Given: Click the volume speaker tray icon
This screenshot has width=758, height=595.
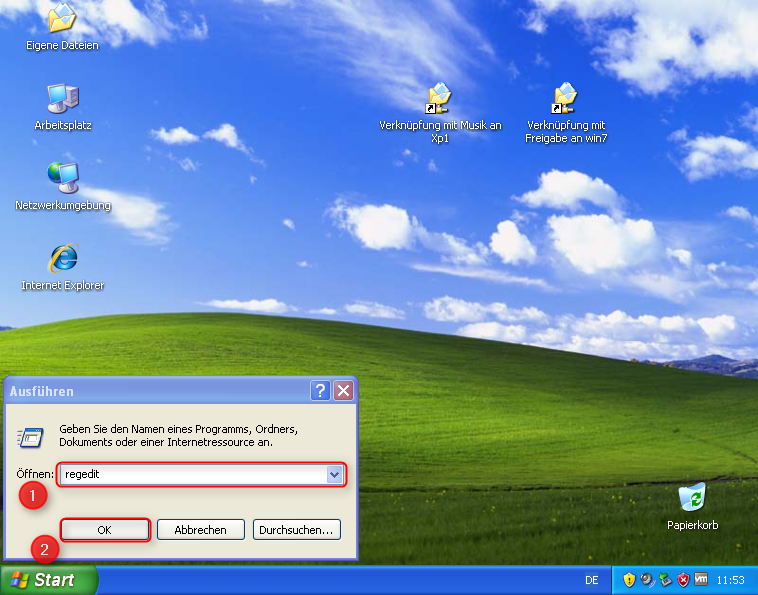Looking at the screenshot, I should point(647,579).
